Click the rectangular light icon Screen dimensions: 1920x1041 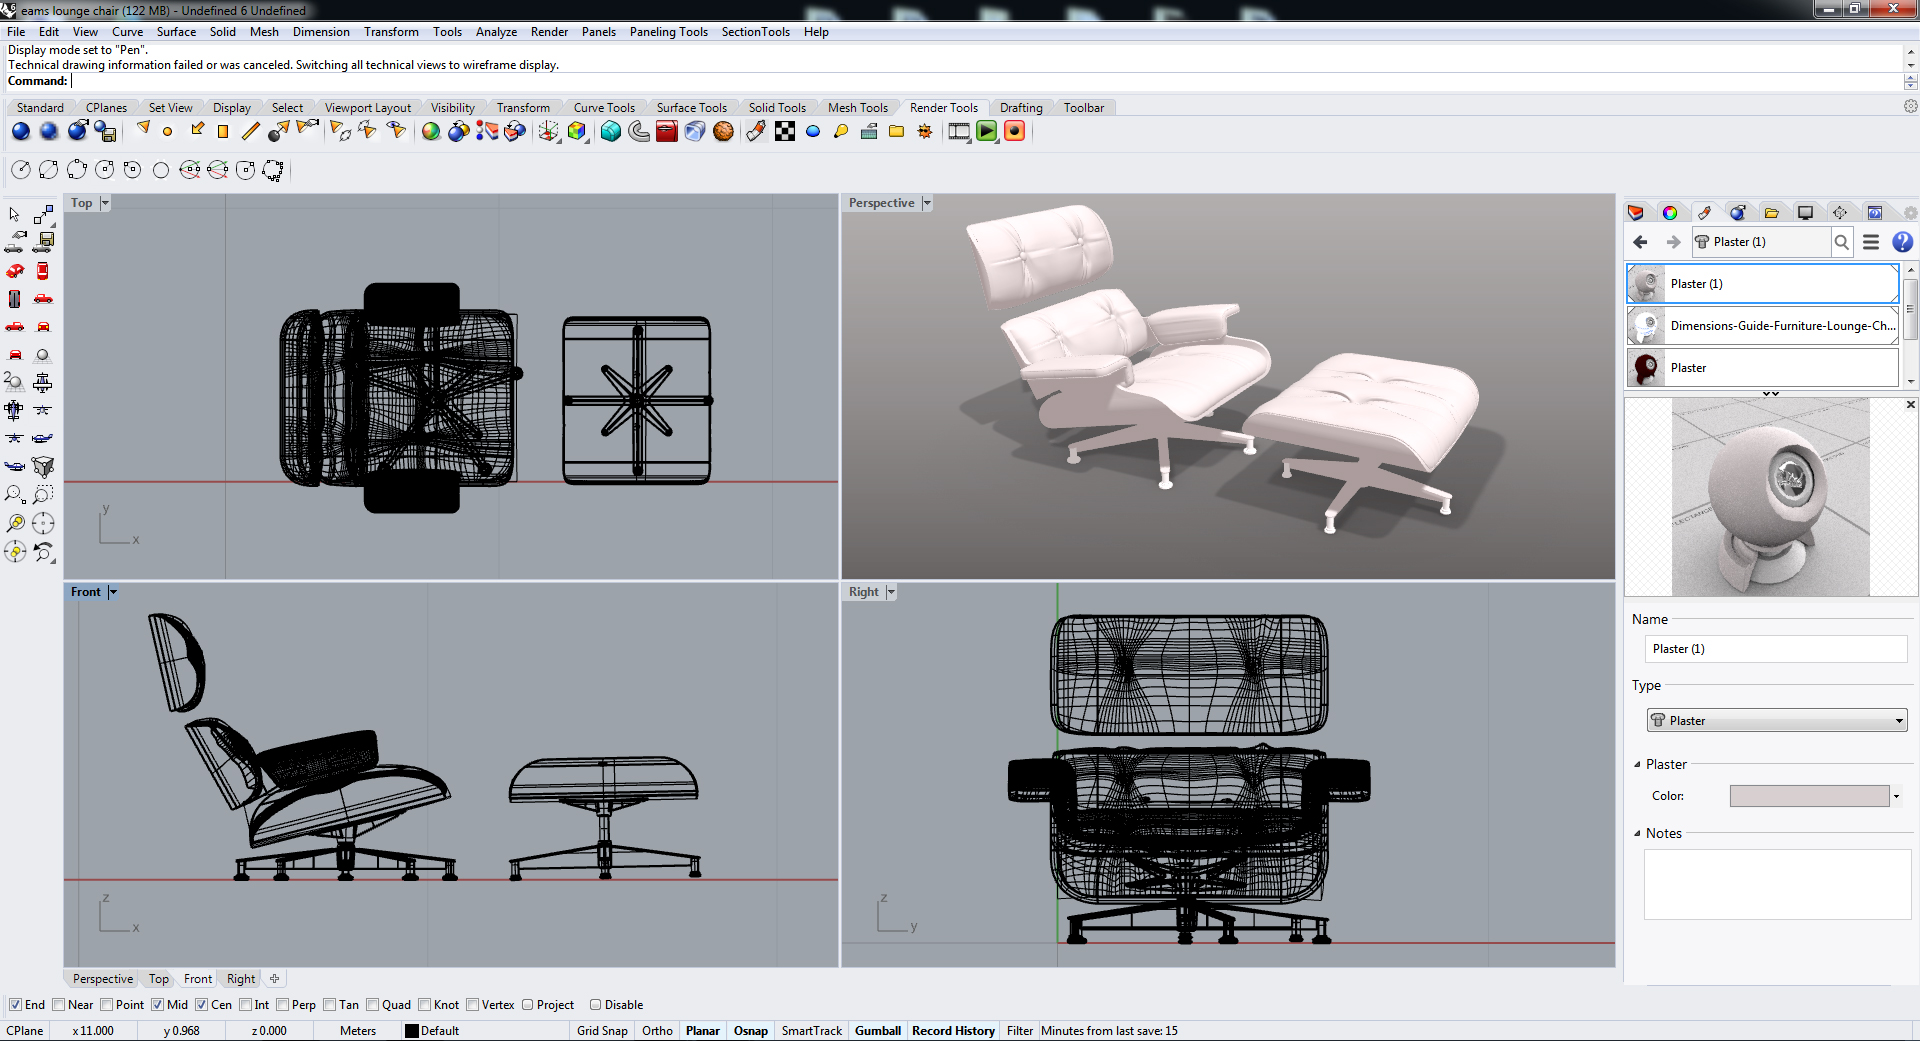coord(223,131)
